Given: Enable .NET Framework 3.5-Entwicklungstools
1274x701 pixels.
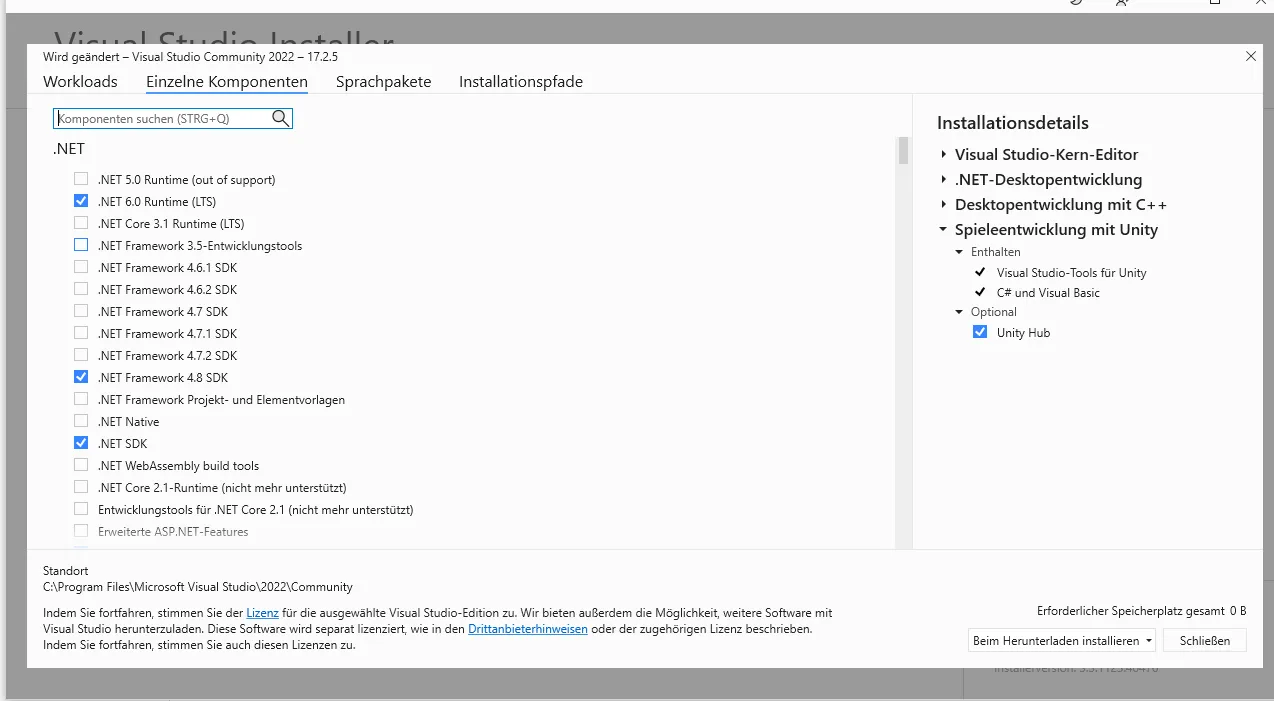Looking at the screenshot, I should click(x=81, y=245).
